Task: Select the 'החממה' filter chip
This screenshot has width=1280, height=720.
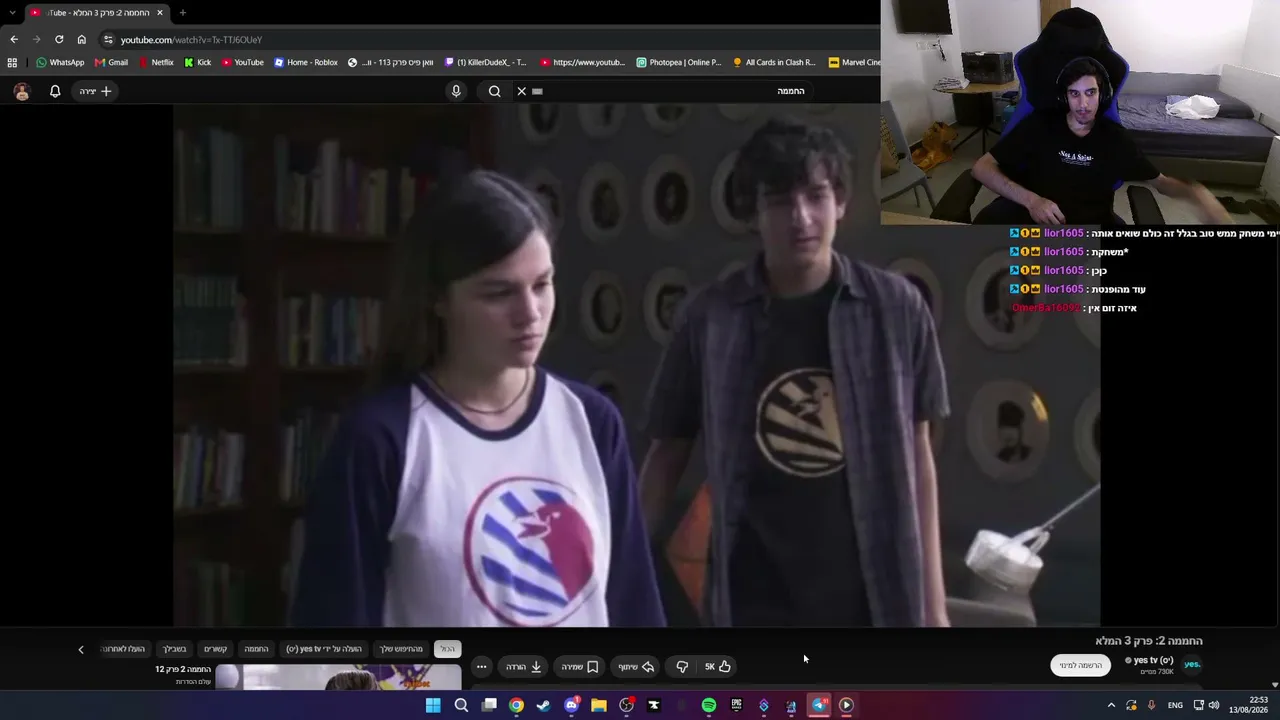Action: tap(257, 649)
